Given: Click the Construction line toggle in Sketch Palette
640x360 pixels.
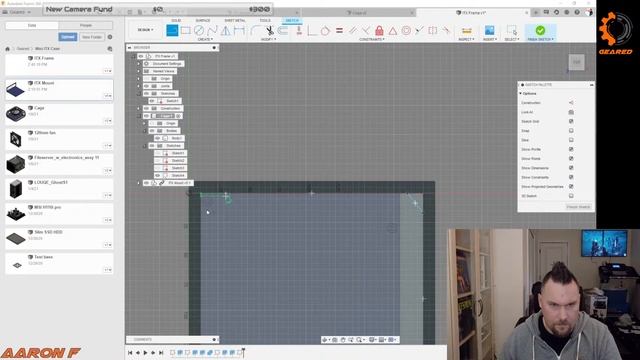Looking at the screenshot, I should click(x=571, y=102).
